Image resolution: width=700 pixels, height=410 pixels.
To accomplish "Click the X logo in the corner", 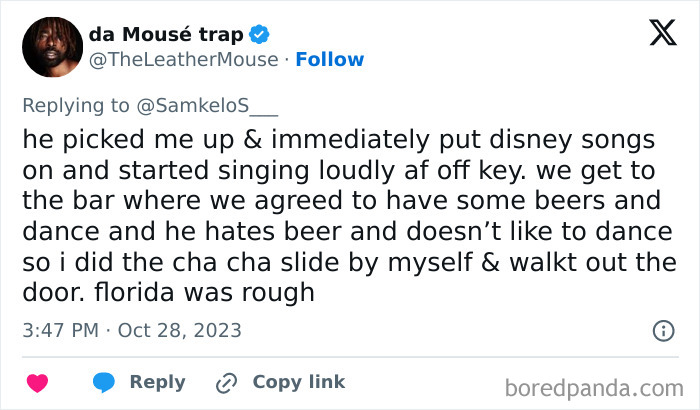I will (662, 33).
